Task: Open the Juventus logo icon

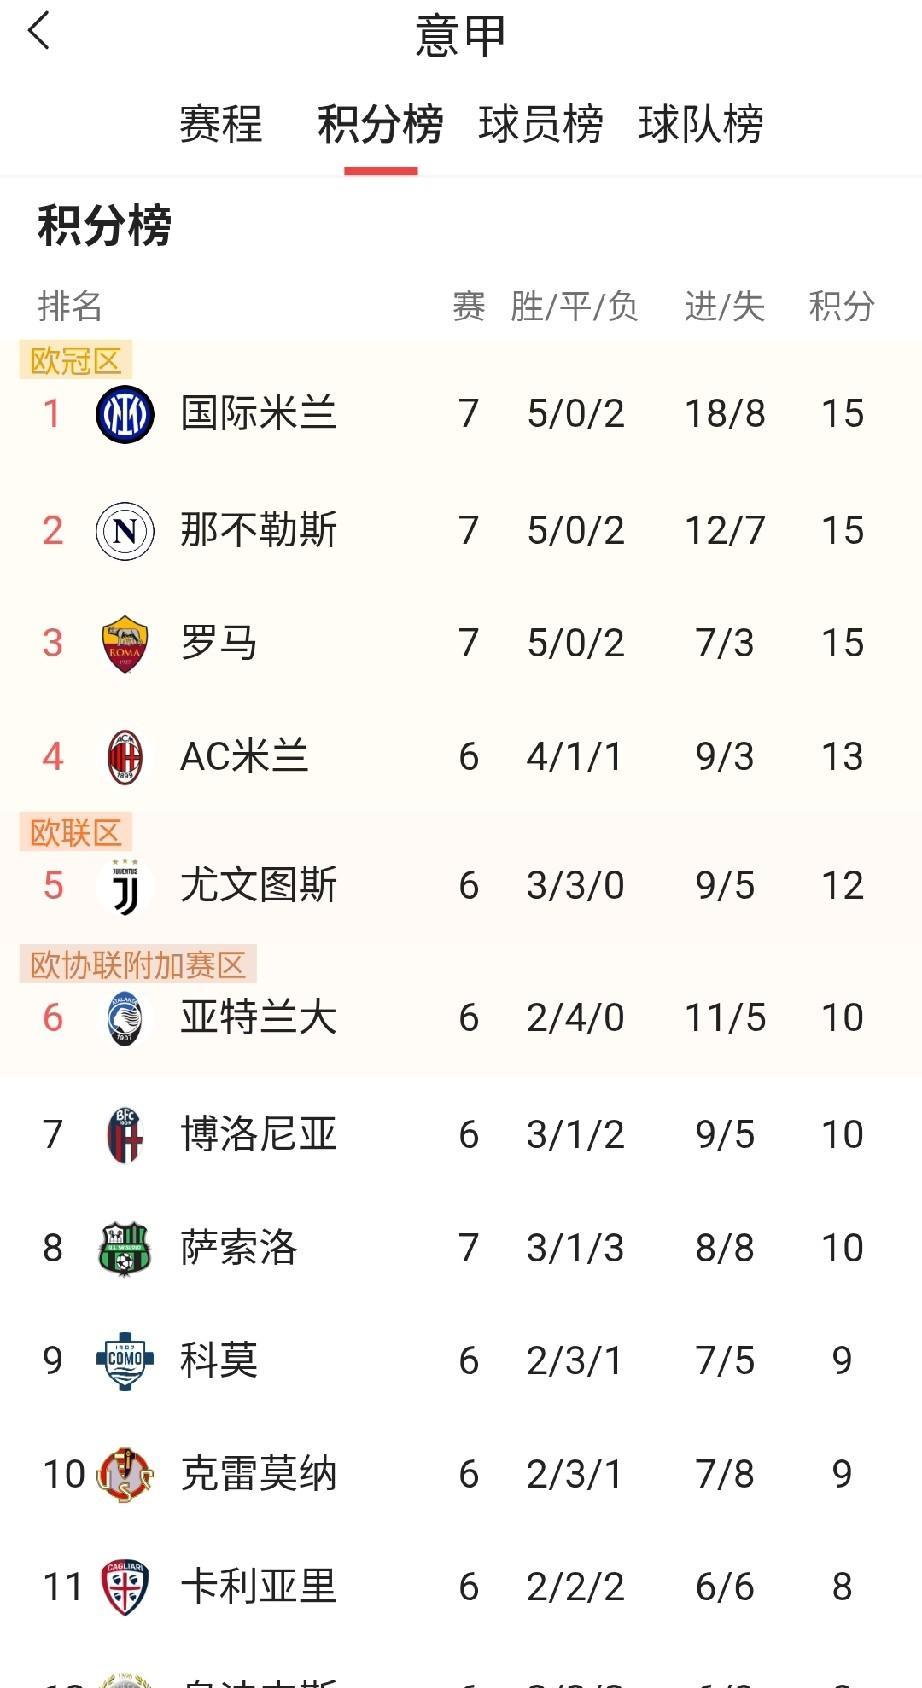Action: tap(125, 886)
